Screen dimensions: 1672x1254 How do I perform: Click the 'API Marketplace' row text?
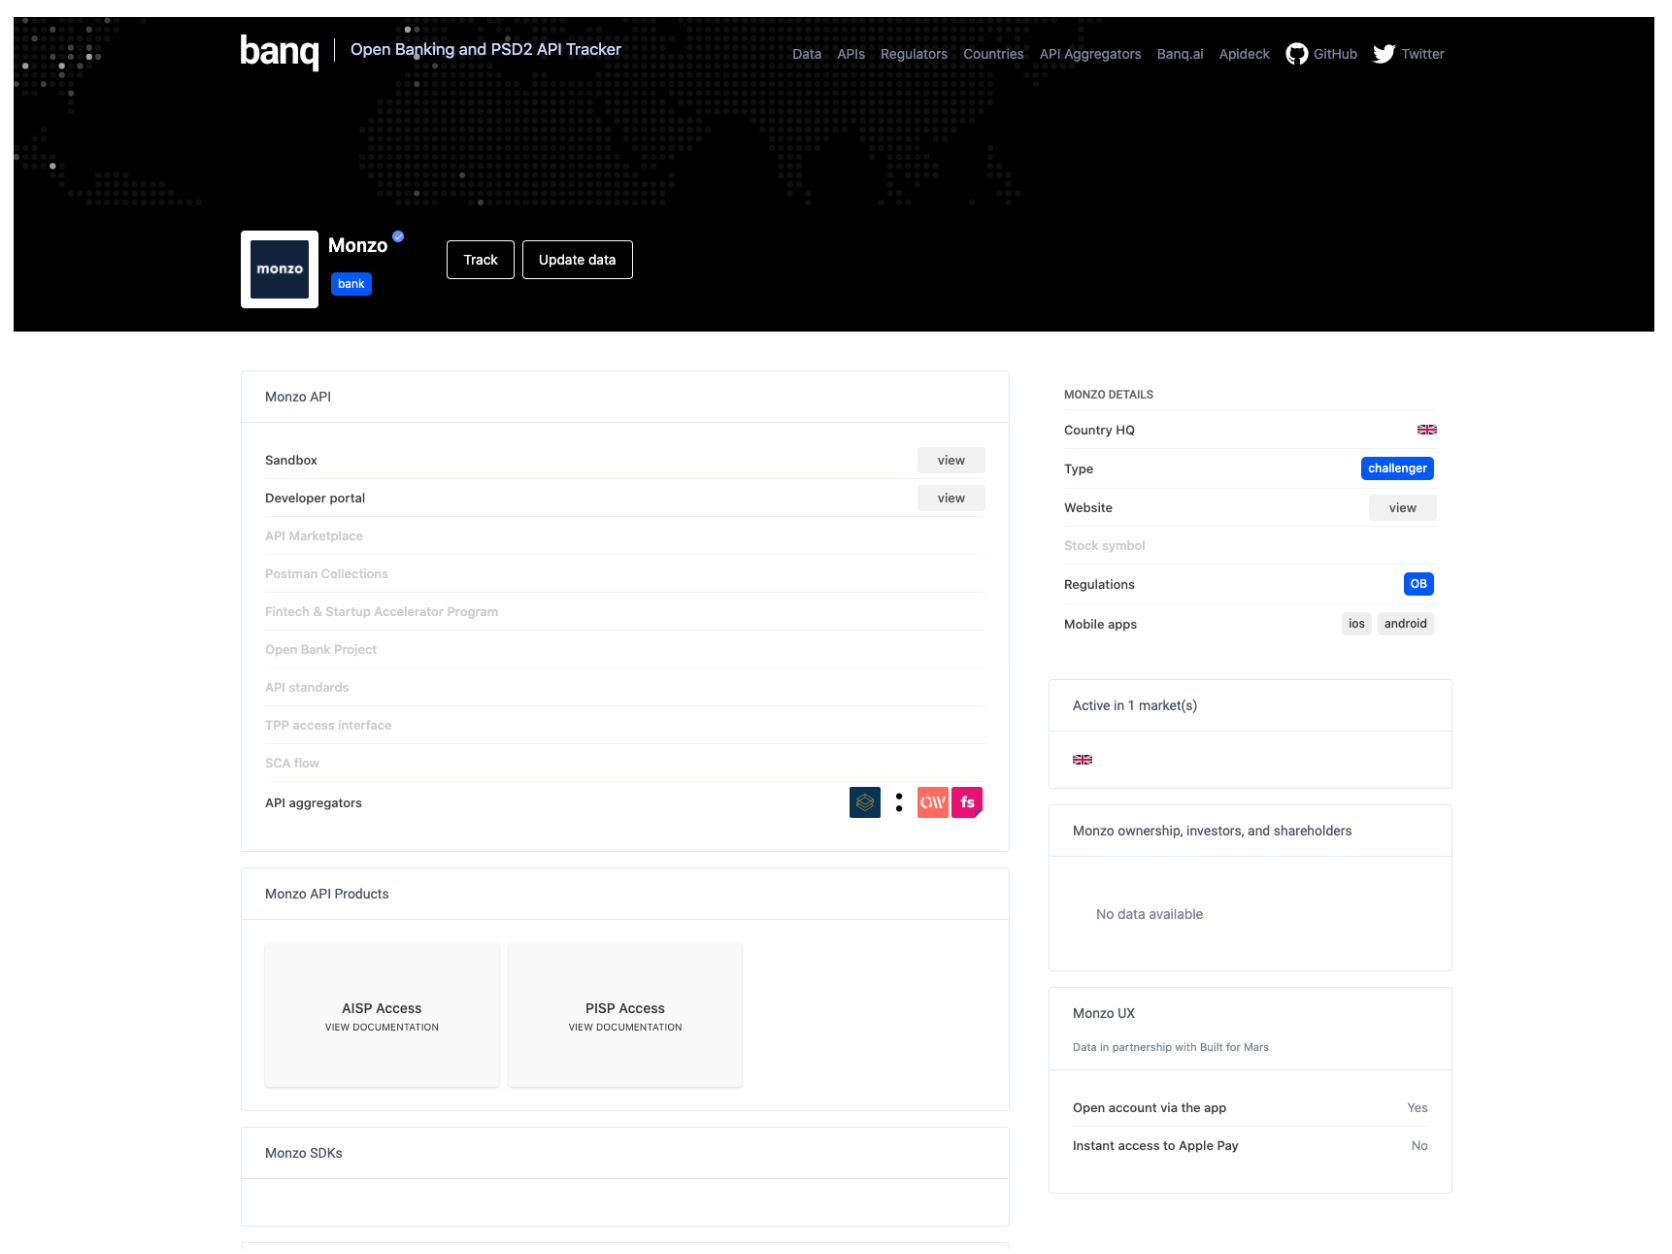314,536
